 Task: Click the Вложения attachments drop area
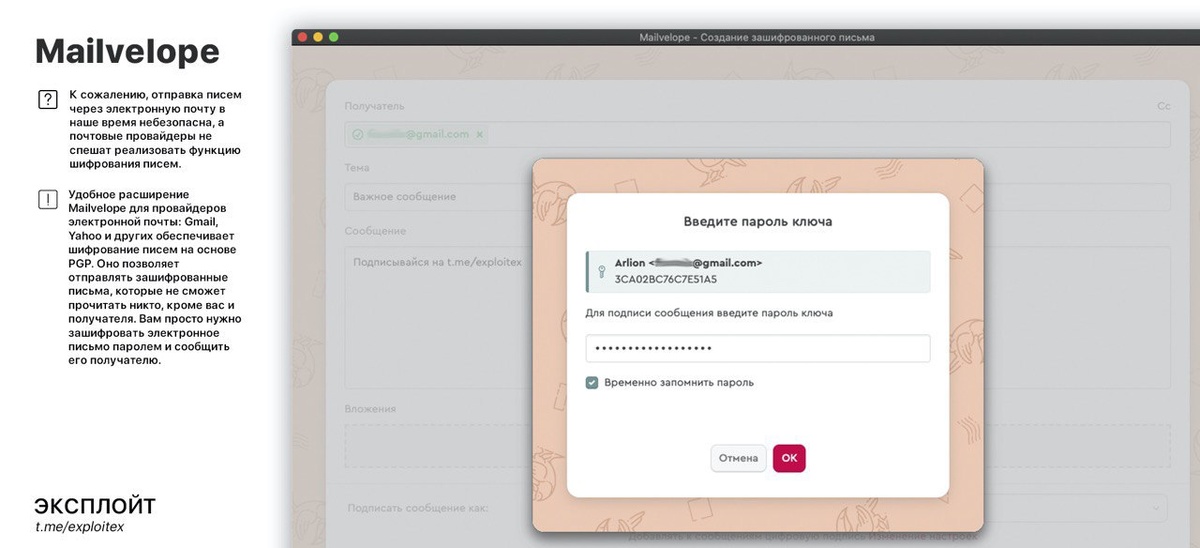coord(757,446)
